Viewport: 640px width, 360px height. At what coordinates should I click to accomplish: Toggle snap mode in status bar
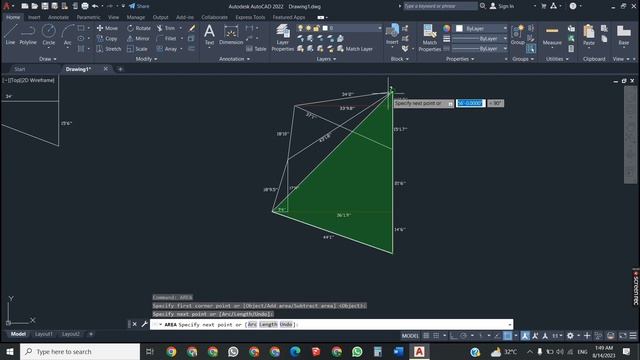(436, 336)
